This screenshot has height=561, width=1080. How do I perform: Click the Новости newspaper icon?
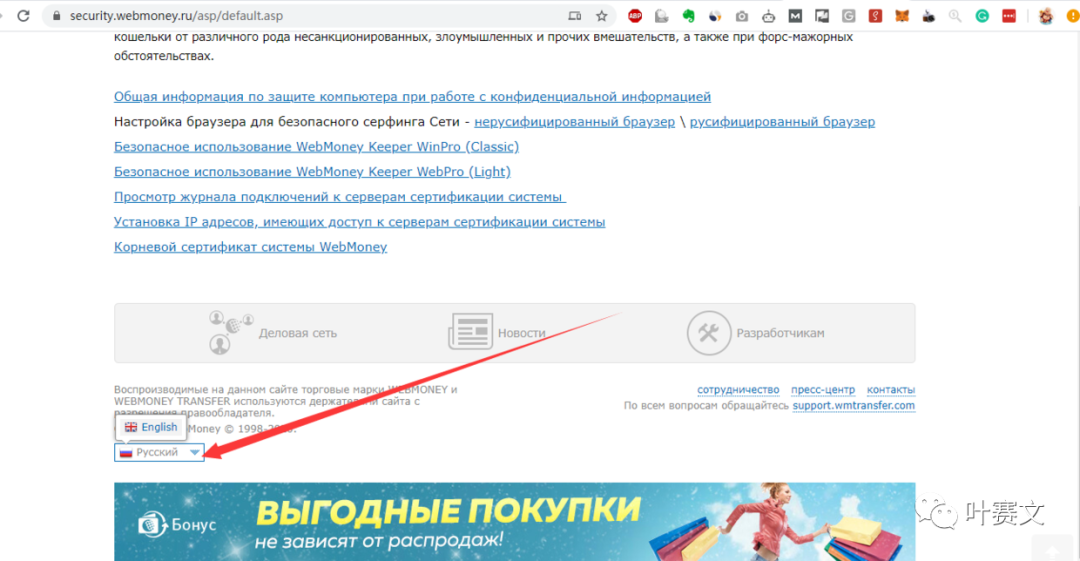(x=470, y=332)
